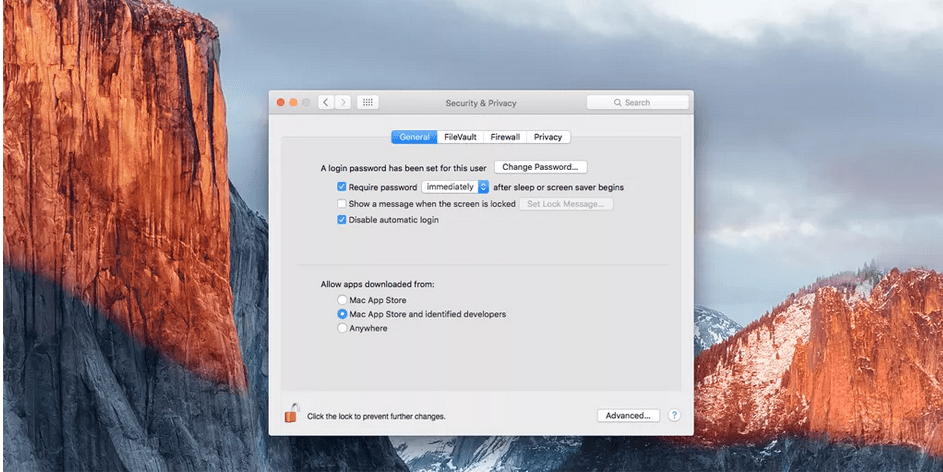943x472 pixels.
Task: Click the Change Password button
Action: click(541, 167)
